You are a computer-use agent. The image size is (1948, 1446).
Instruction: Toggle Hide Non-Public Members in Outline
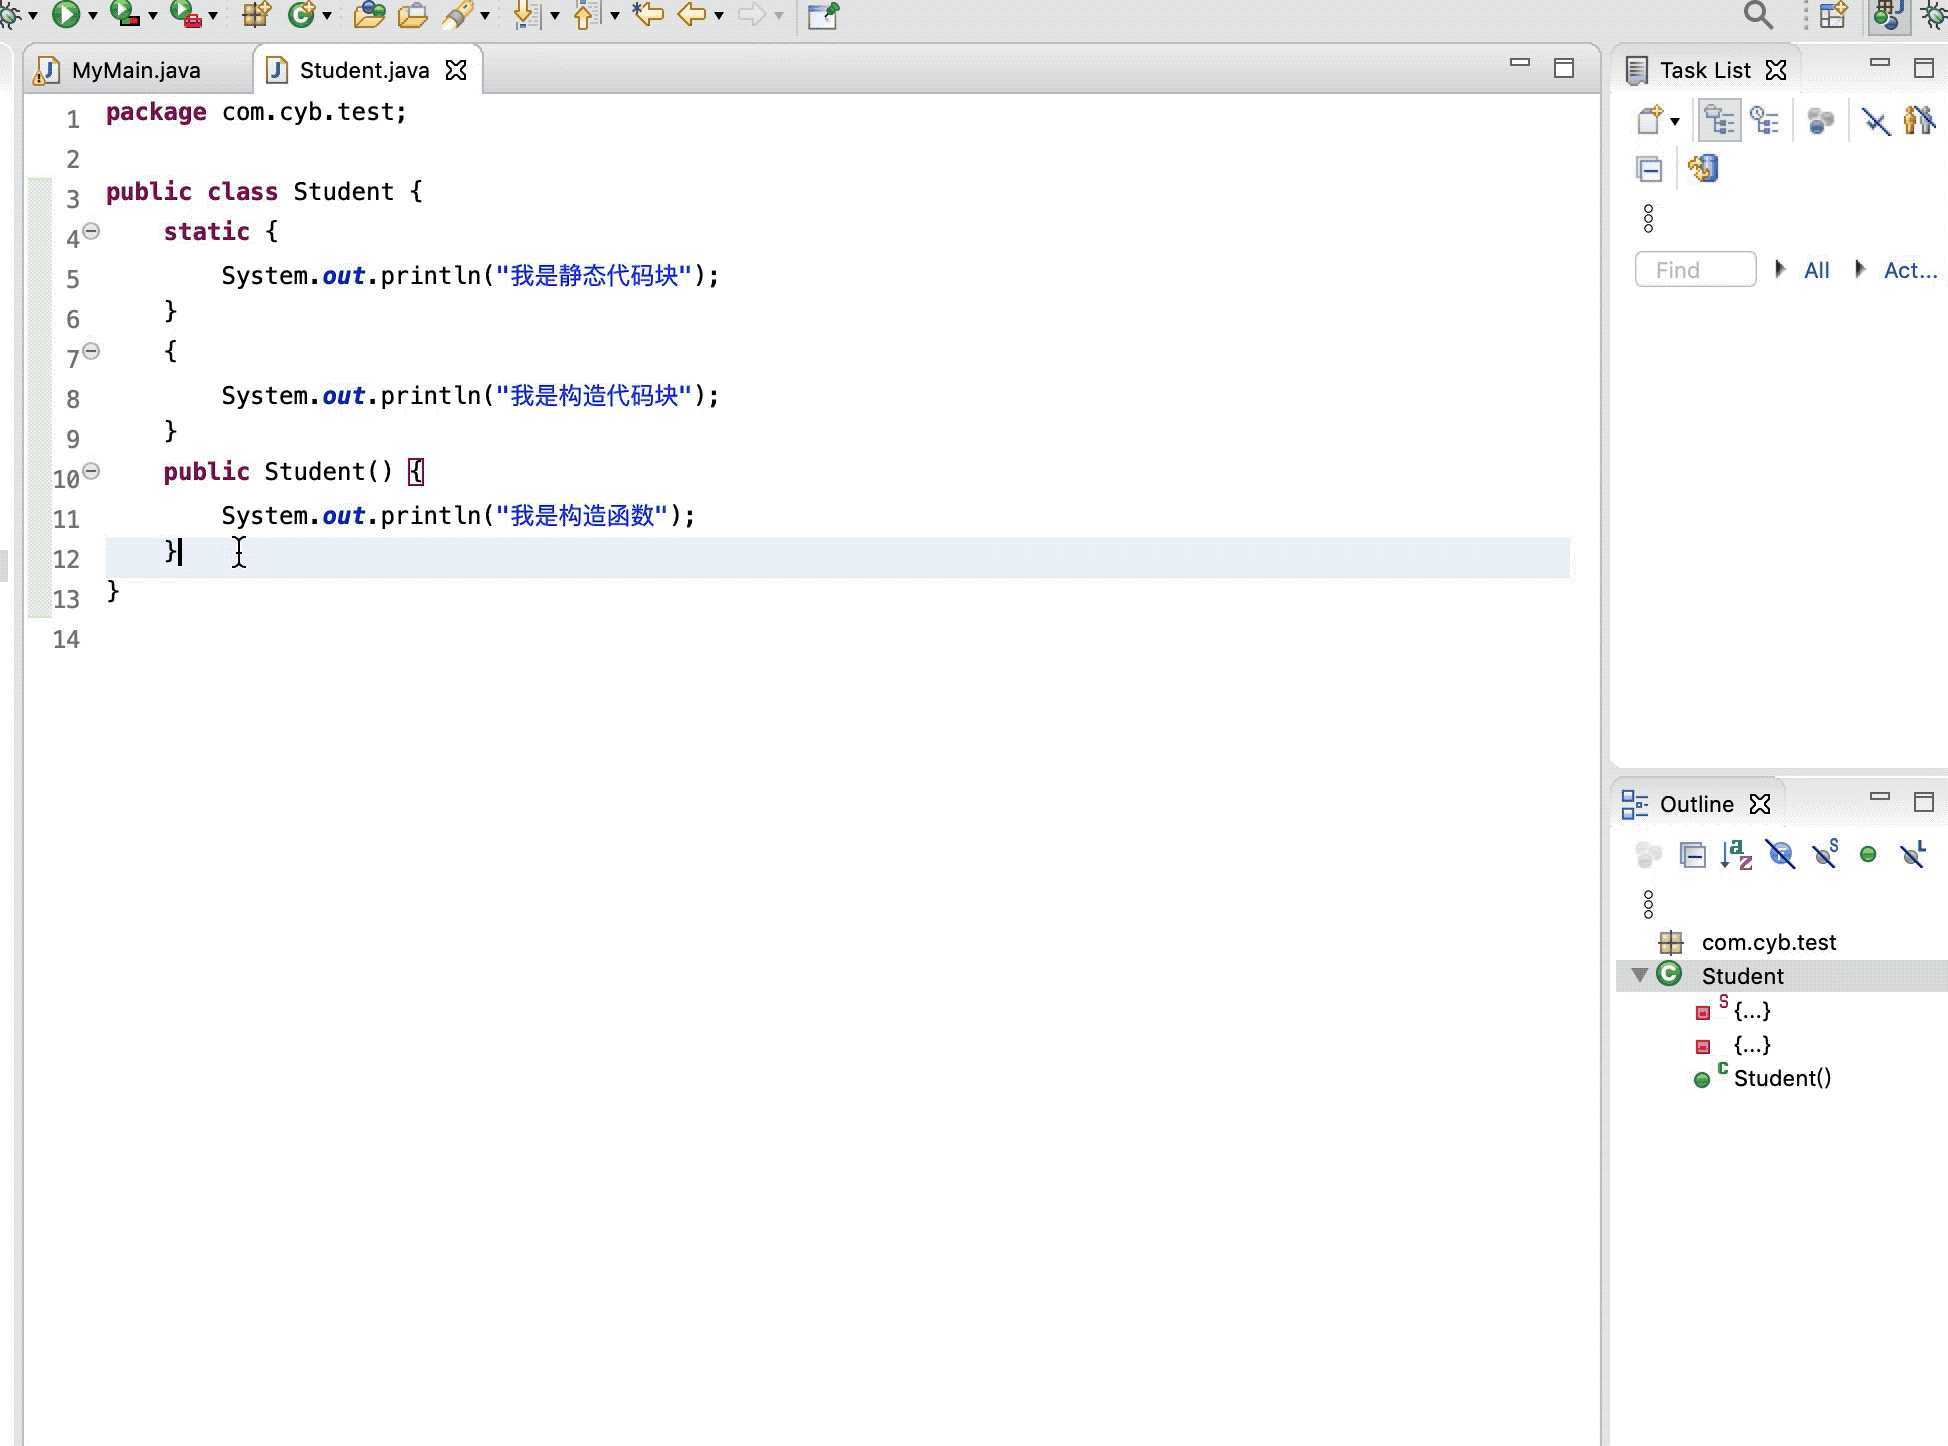(x=1868, y=855)
